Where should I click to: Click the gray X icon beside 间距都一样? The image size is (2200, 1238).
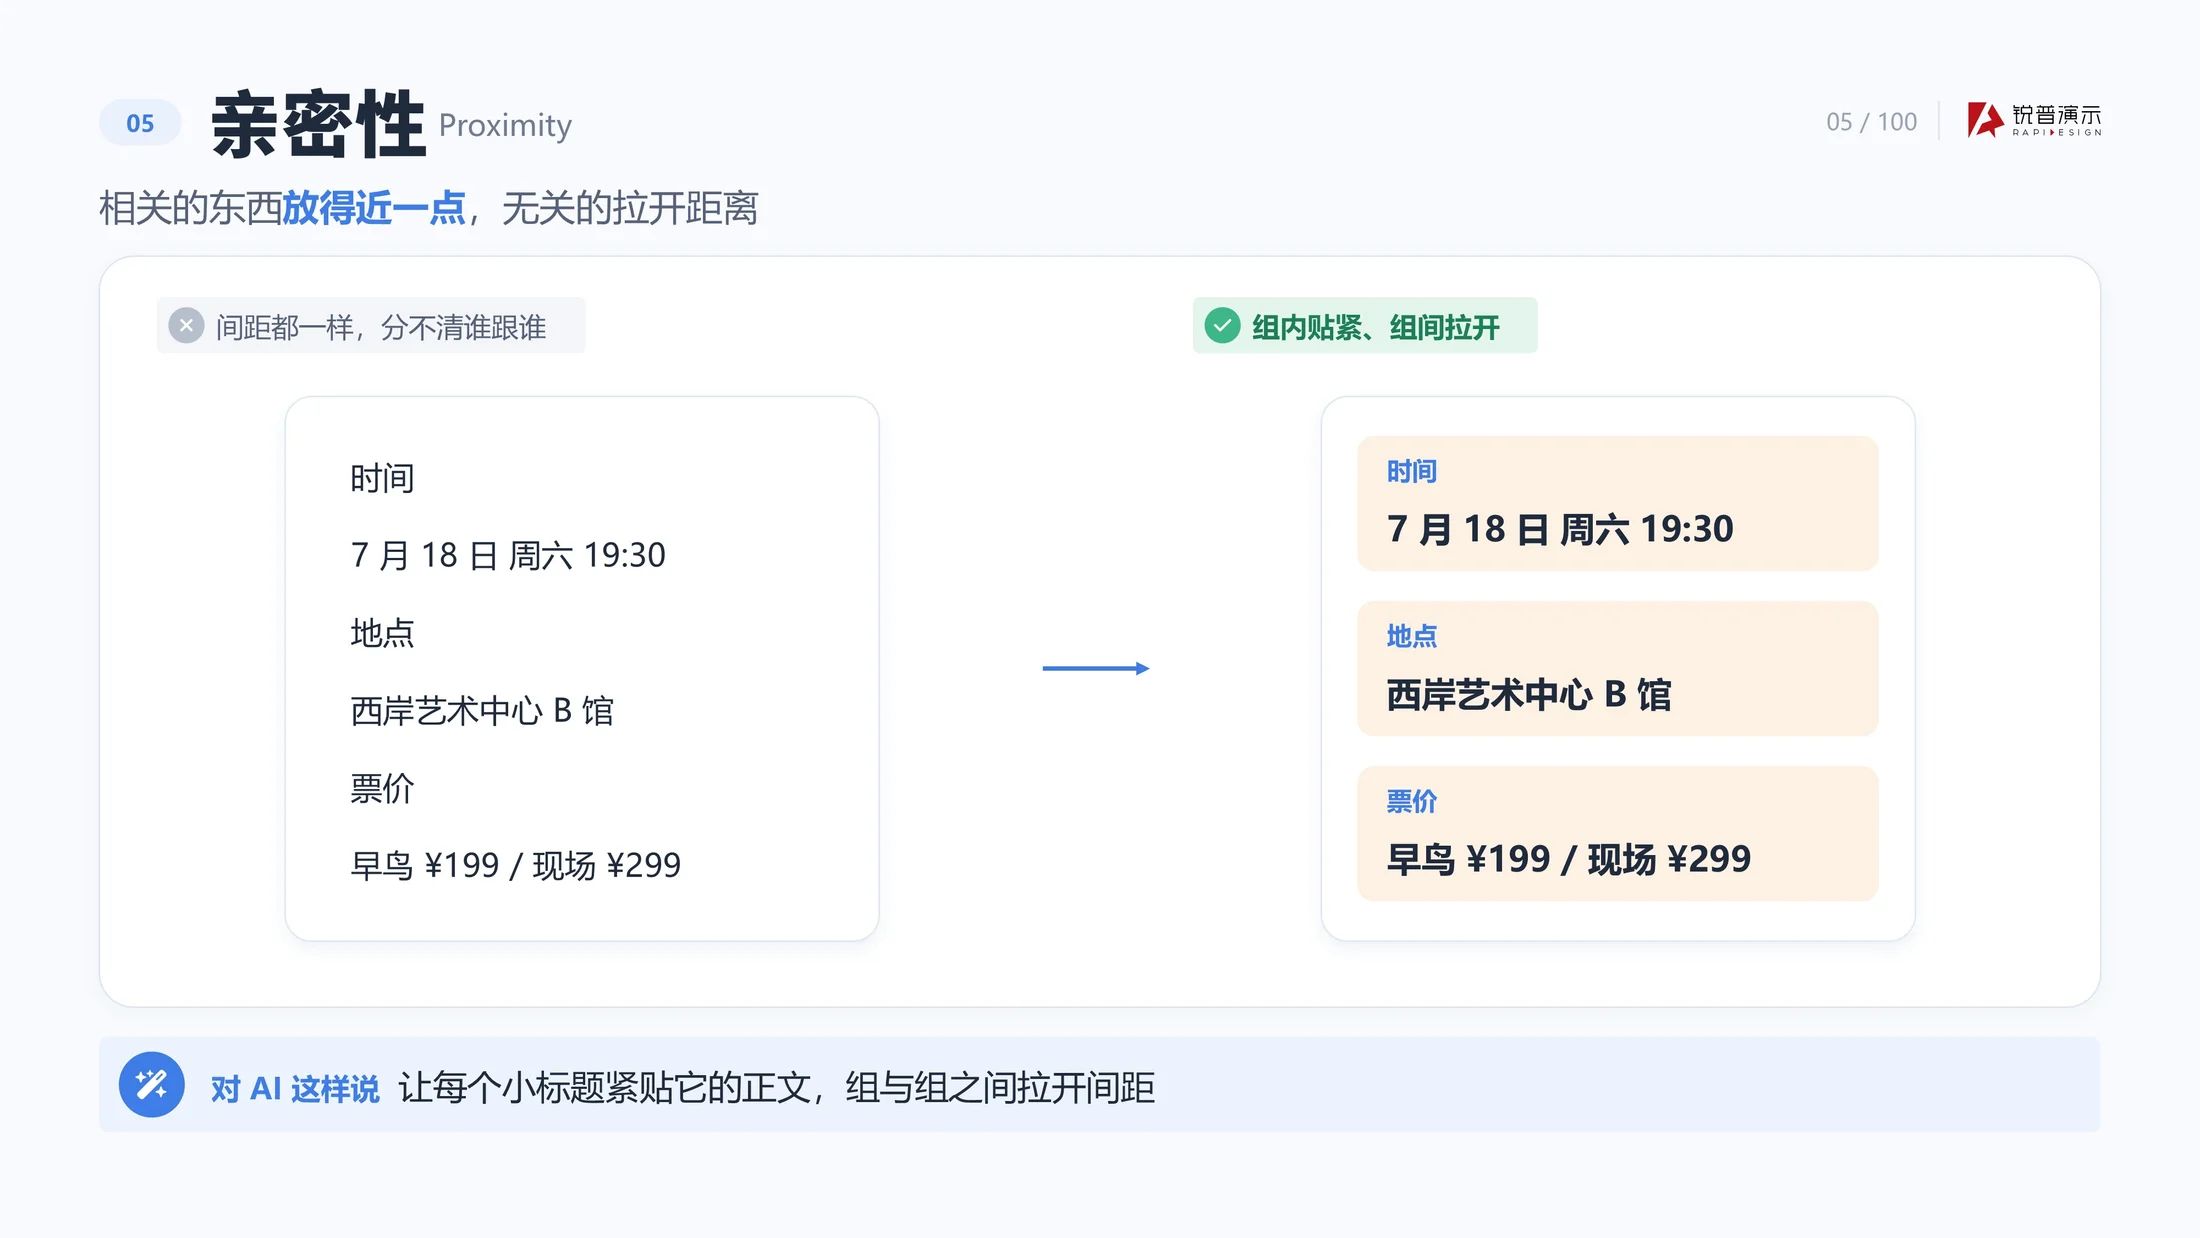[186, 326]
